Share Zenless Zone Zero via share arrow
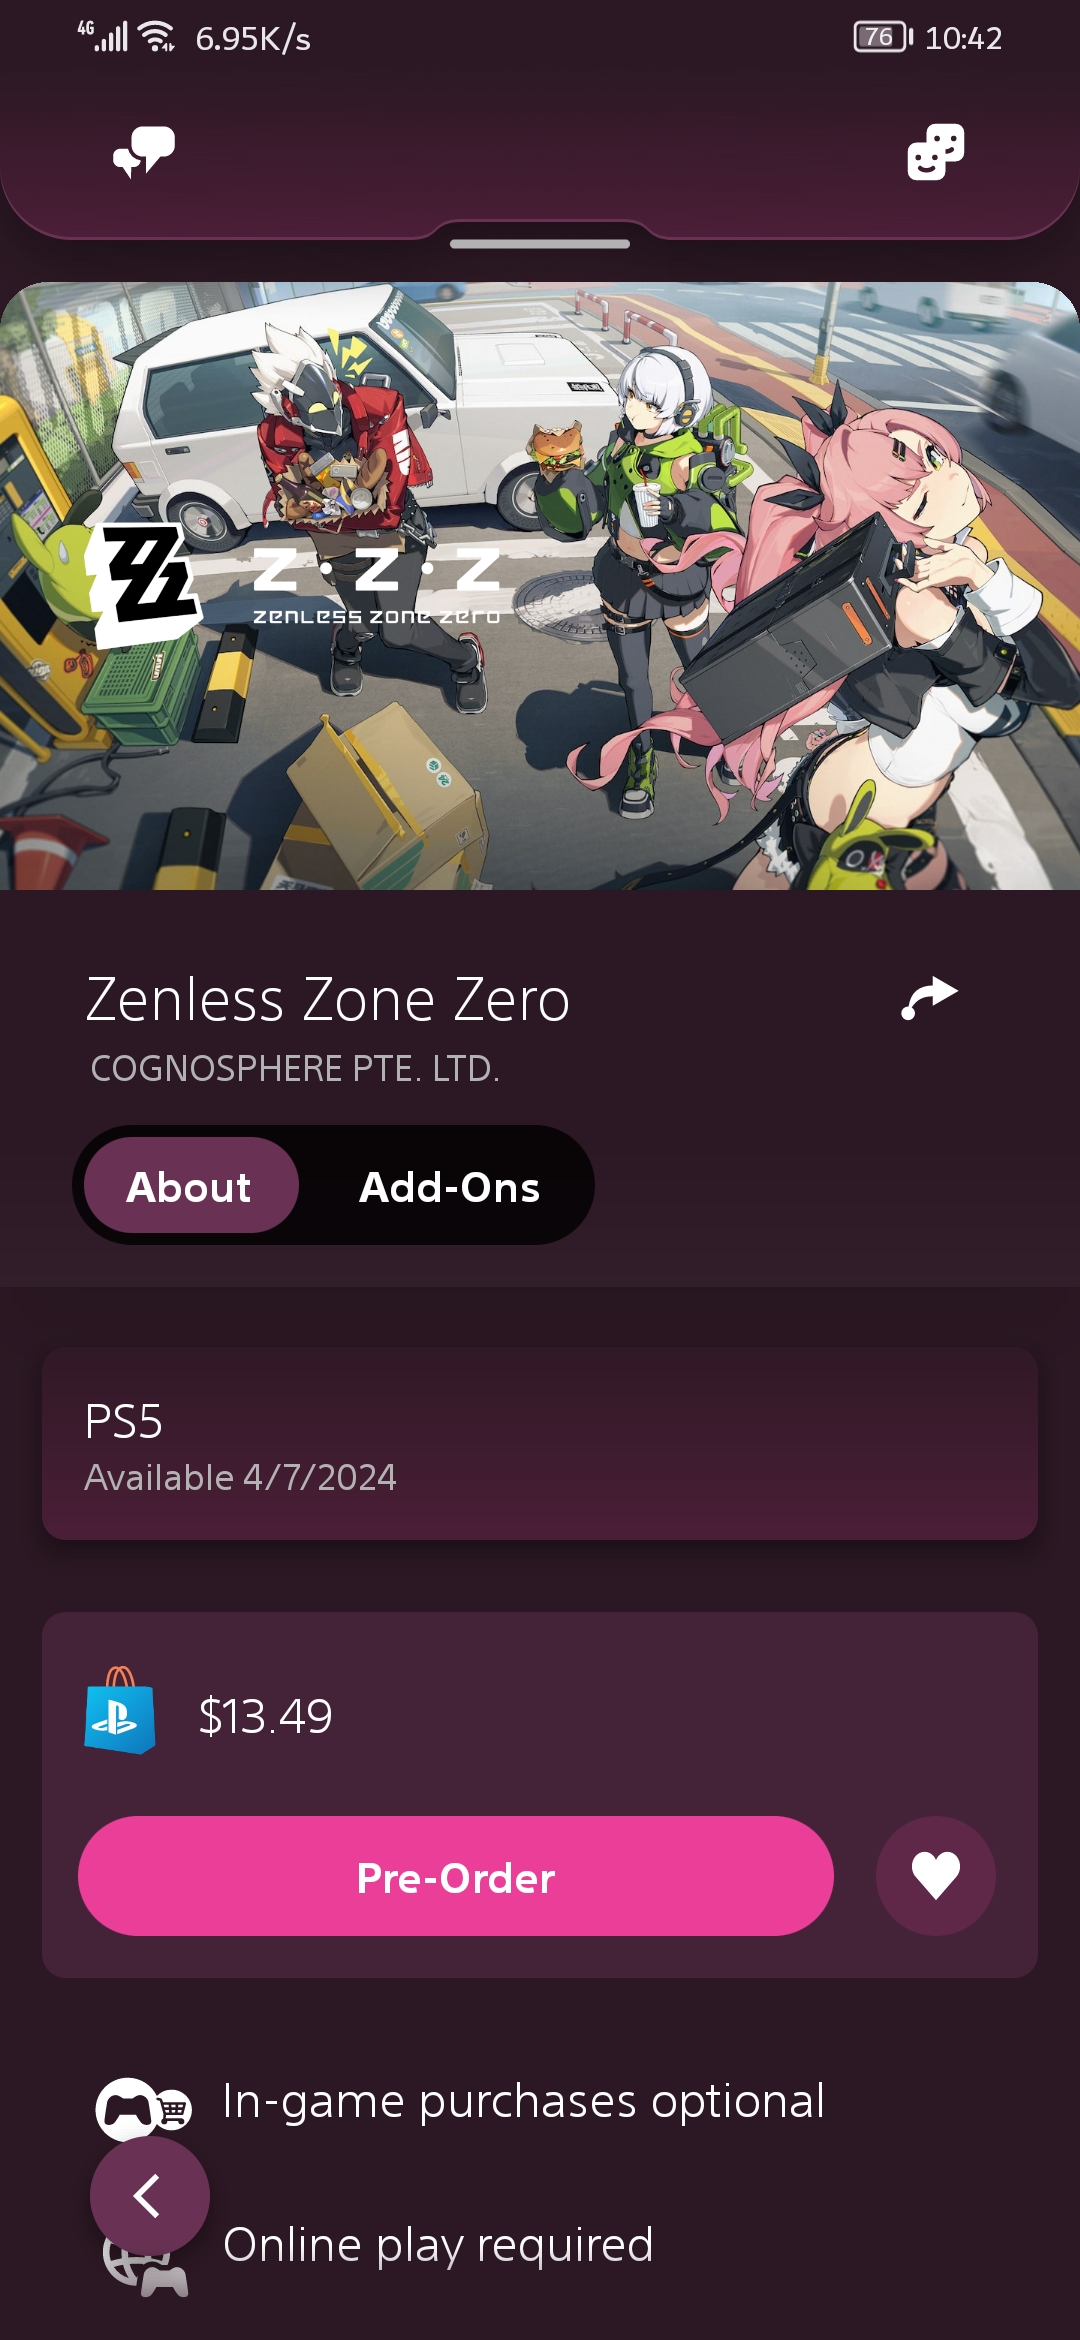This screenshot has height=2340, width=1080. tap(930, 996)
